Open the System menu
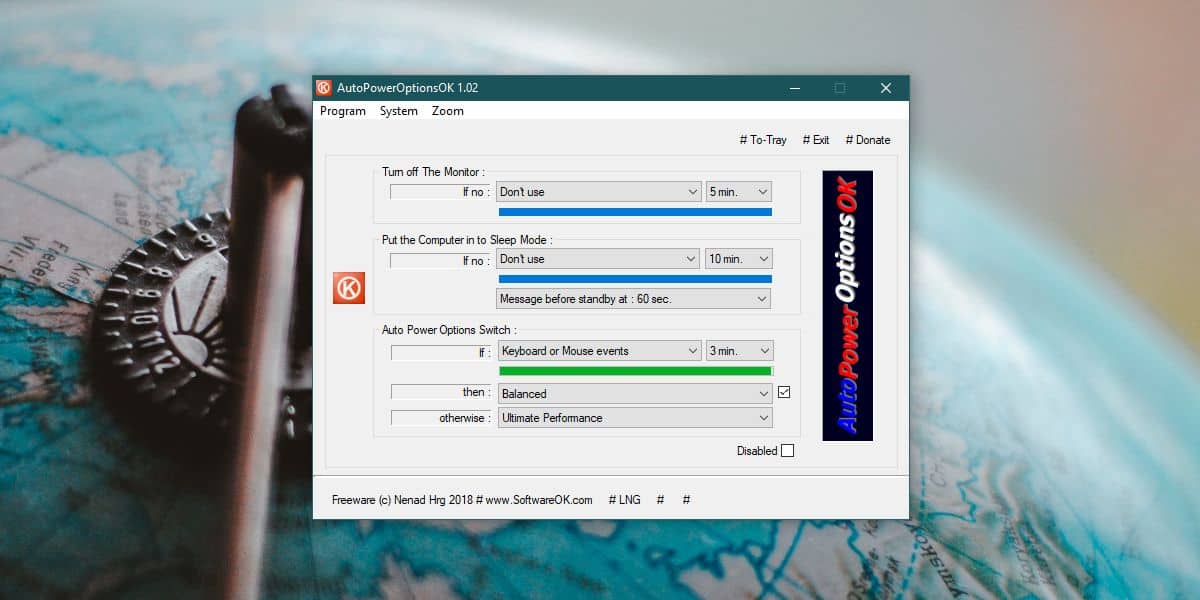 pyautogui.click(x=399, y=111)
